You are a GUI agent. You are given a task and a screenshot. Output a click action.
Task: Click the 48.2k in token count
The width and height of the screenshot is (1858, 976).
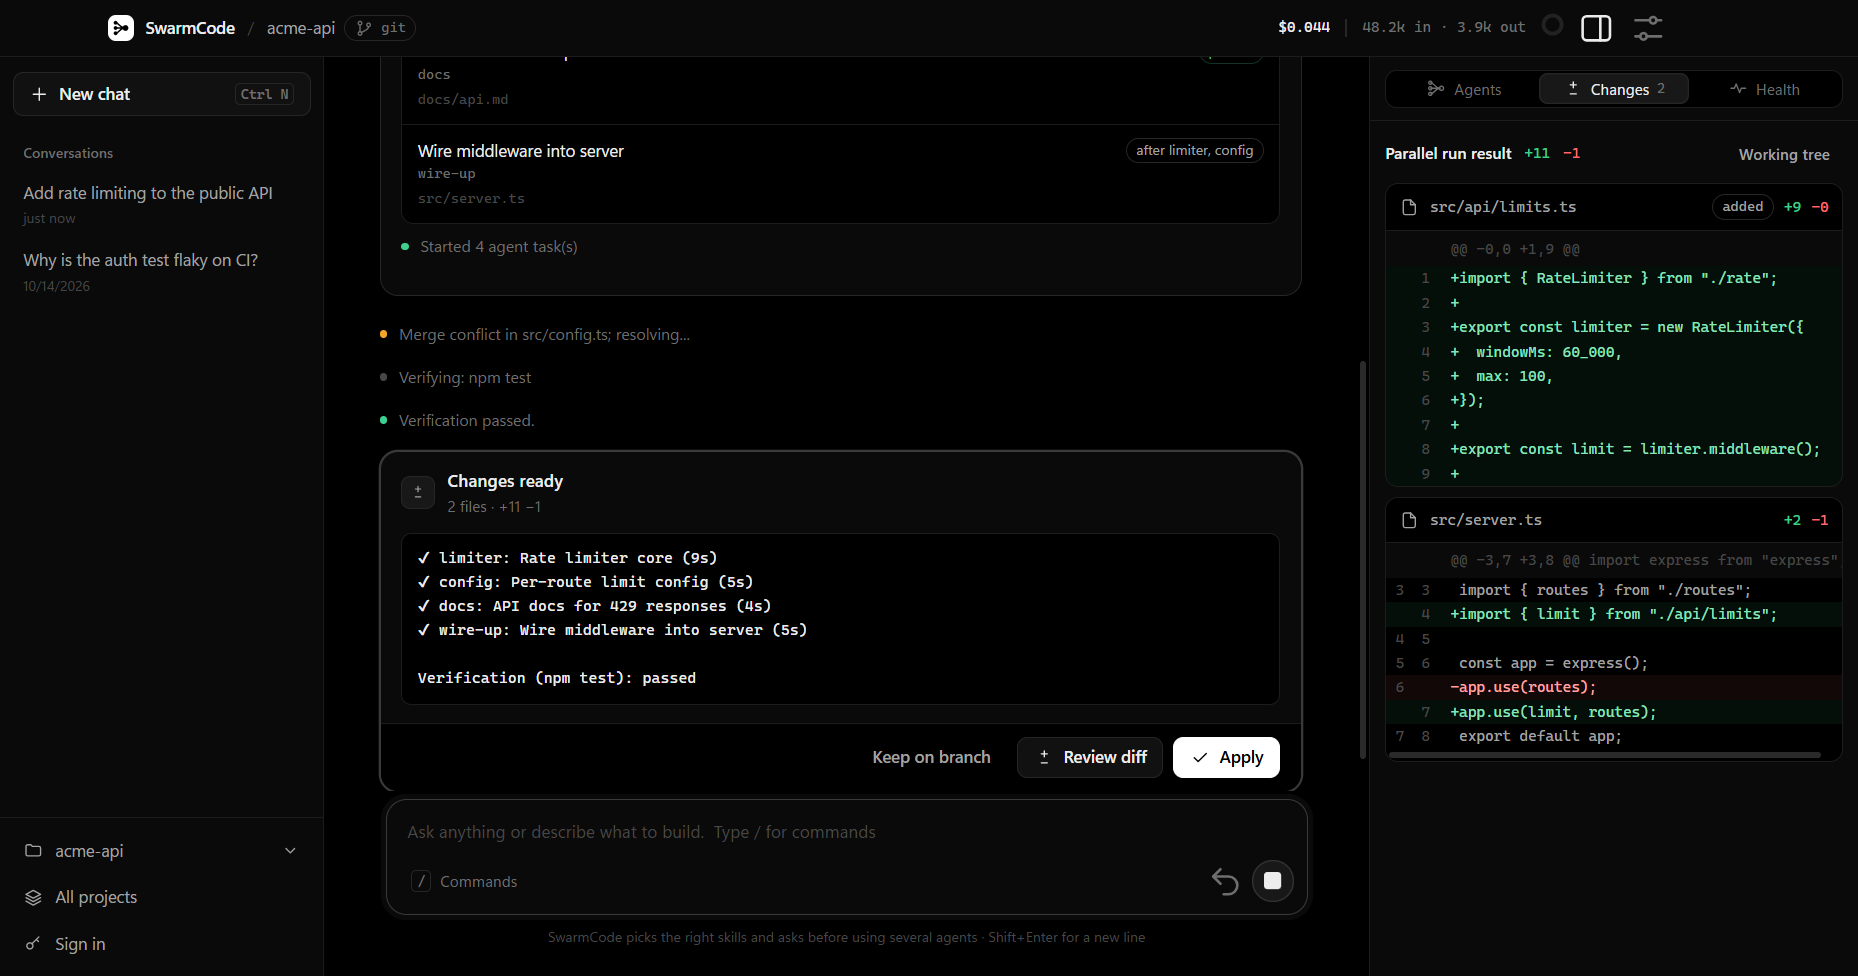click(x=1396, y=27)
